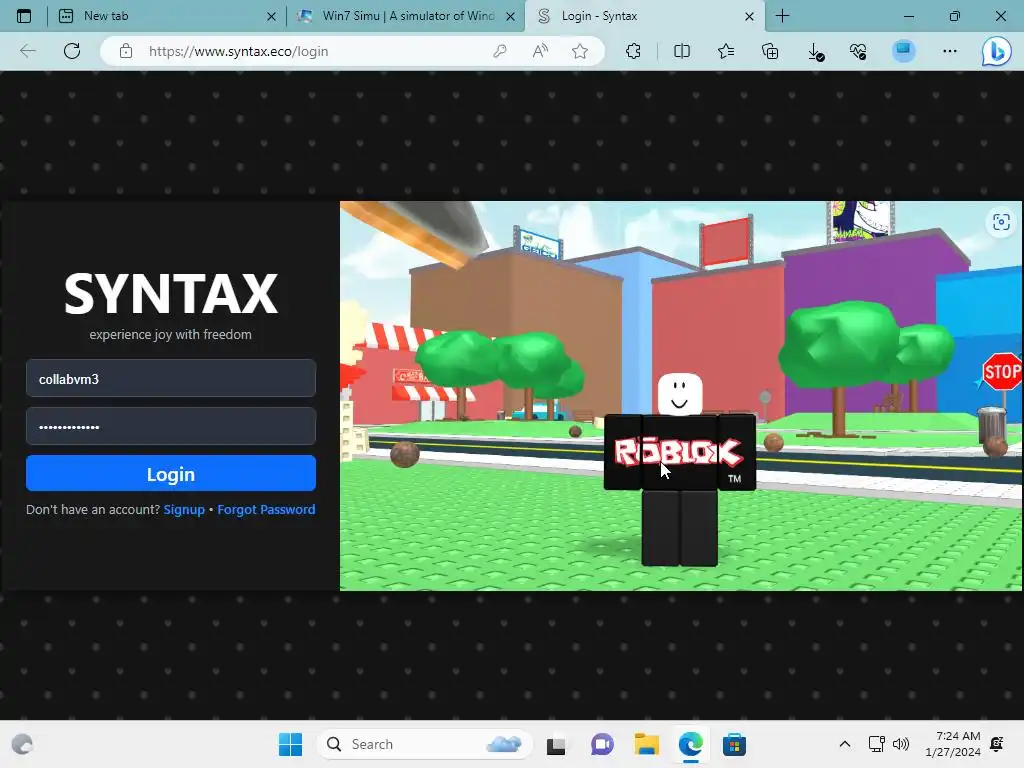Image resolution: width=1024 pixels, height=768 pixels.
Task: Go back to the previous page
Action: click(x=27, y=51)
